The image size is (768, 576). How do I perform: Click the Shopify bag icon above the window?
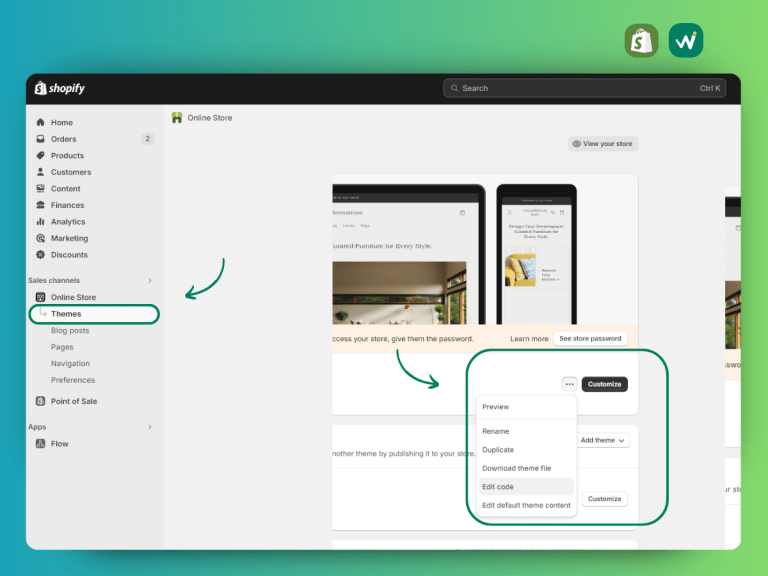(642, 41)
